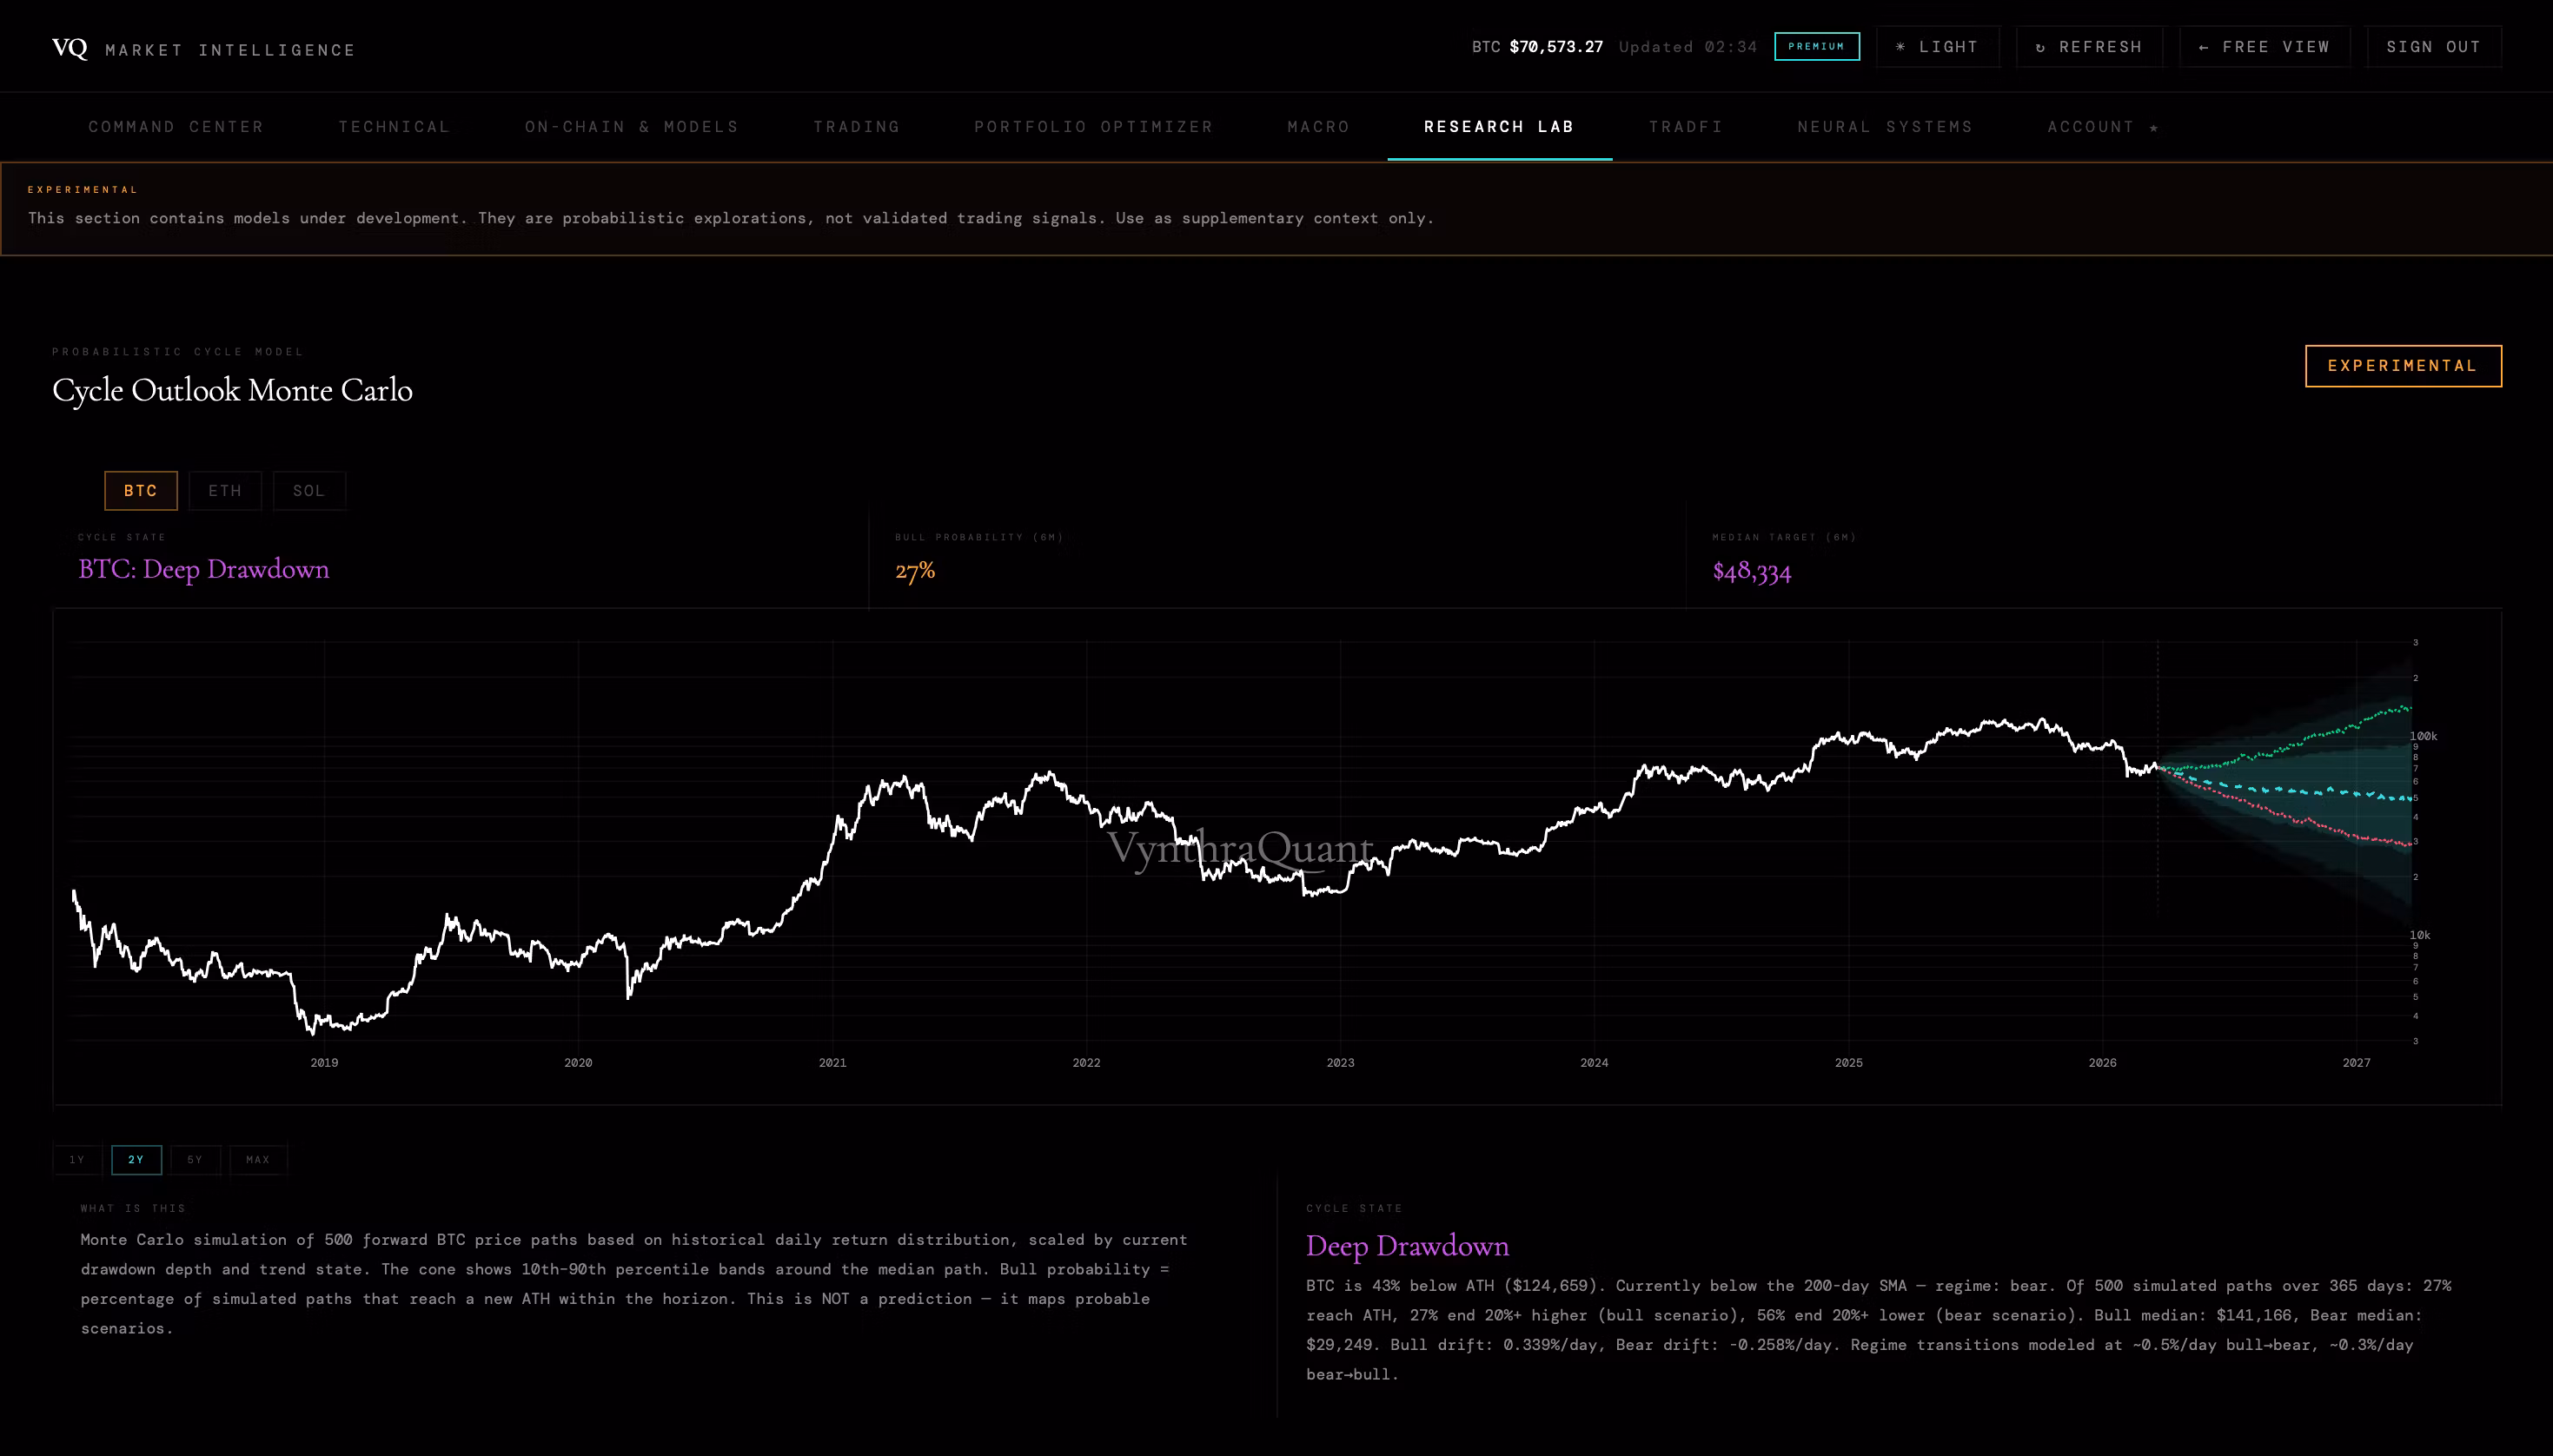Choose the MAX chart range

point(258,1160)
